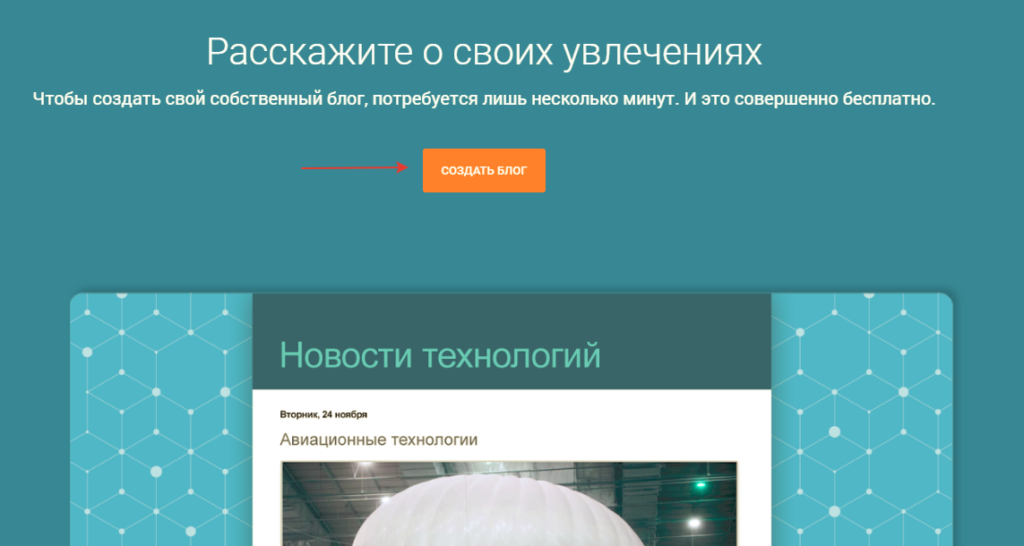Click the orange СОЗДАТЬ БЛОГ button
Image resolution: width=1024 pixels, height=546 pixels.
[484, 170]
